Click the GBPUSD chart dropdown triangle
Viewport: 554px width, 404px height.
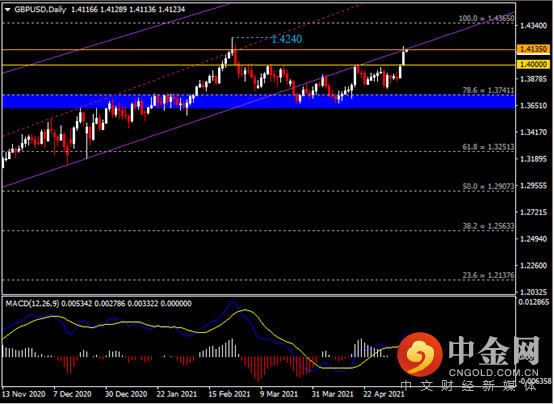click(x=7, y=10)
